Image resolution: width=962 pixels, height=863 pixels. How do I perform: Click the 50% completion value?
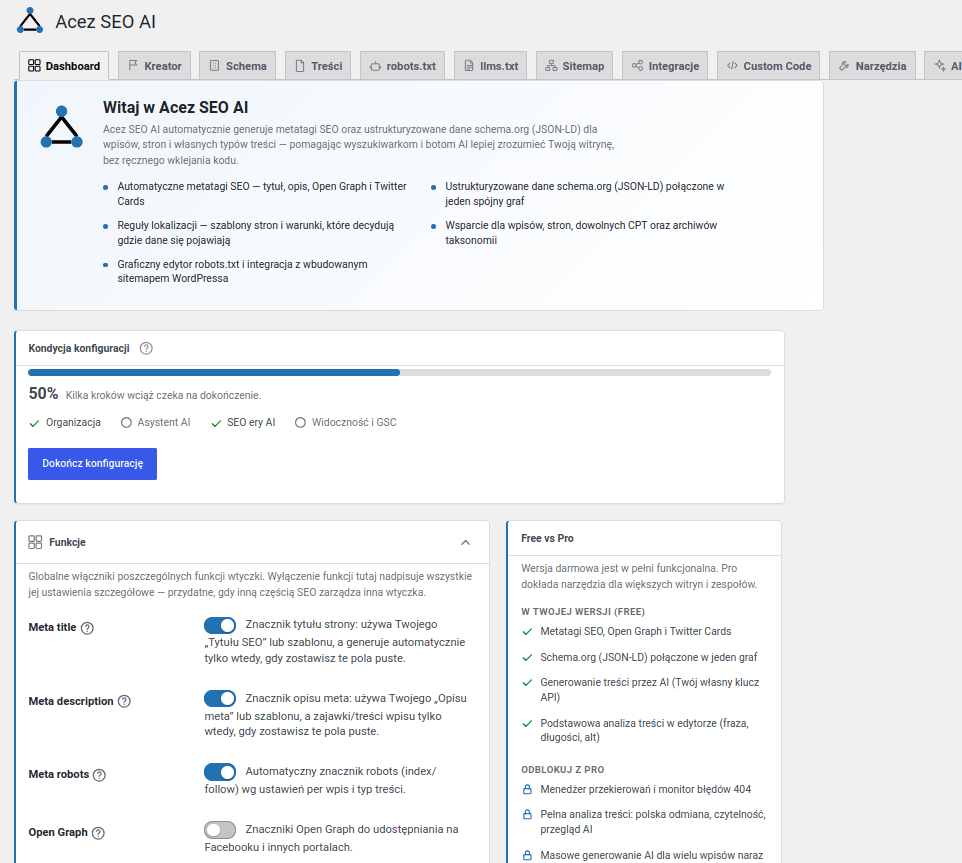44,394
